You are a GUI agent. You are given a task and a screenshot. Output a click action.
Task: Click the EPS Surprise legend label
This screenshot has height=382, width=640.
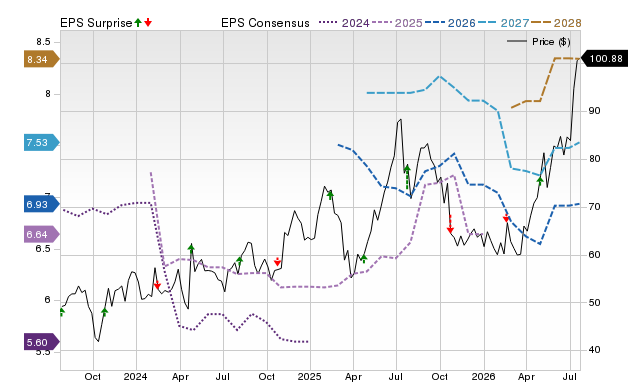[x=96, y=23]
